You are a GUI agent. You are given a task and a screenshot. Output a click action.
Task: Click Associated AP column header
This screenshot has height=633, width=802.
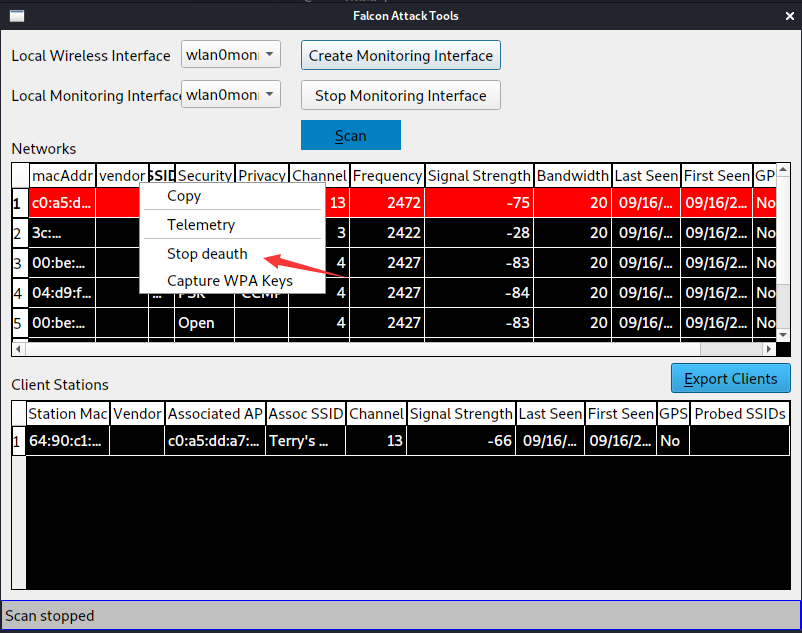215,413
